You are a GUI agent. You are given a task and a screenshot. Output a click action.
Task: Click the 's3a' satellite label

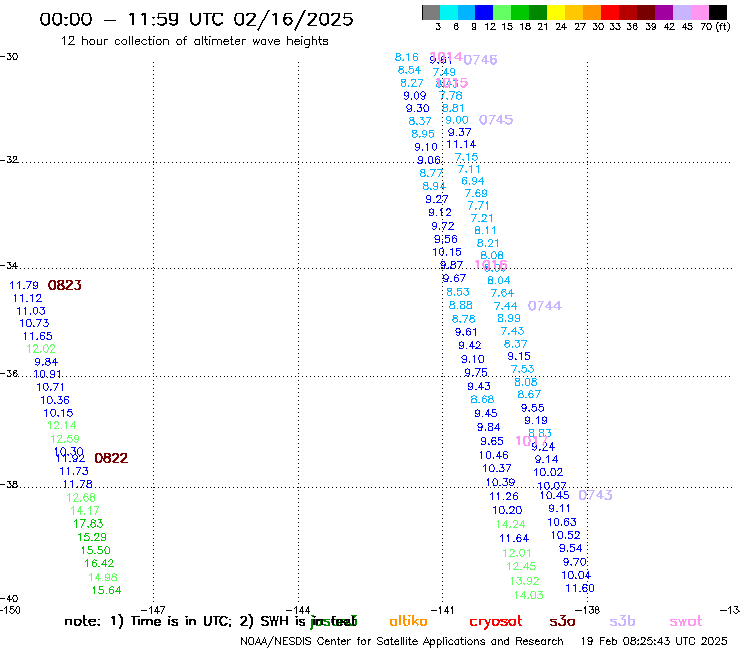[562, 622]
